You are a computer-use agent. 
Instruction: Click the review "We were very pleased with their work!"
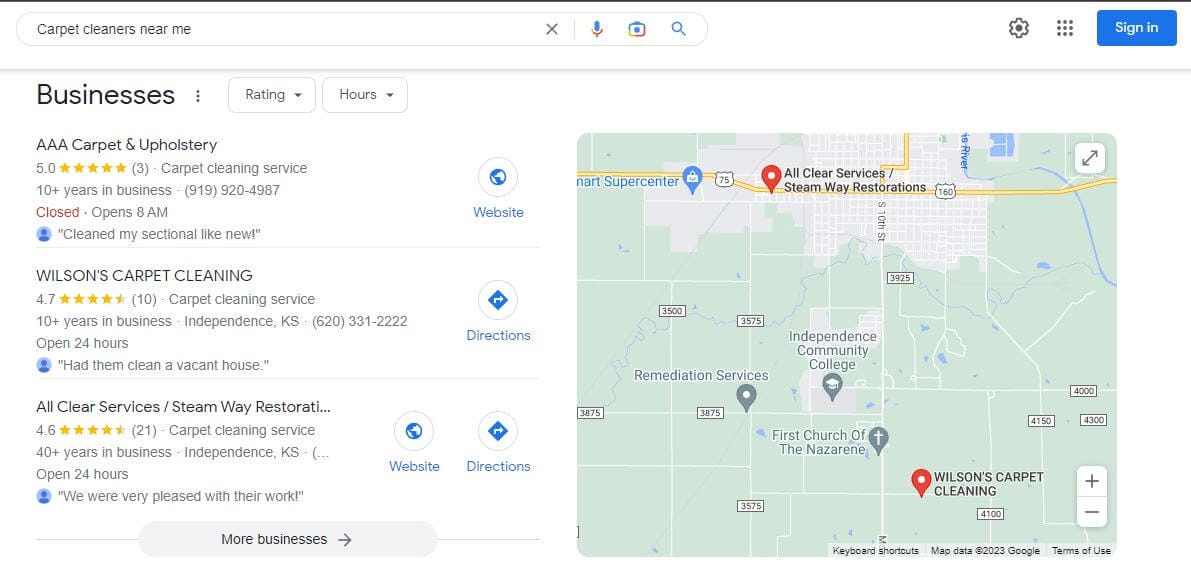(x=181, y=496)
